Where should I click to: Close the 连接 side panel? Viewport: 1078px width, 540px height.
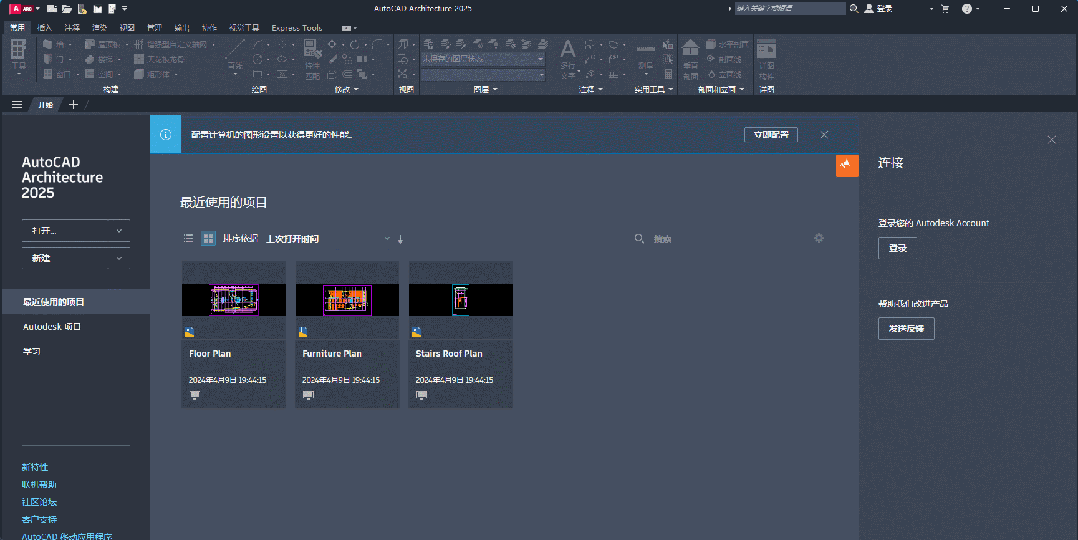pyautogui.click(x=1051, y=140)
